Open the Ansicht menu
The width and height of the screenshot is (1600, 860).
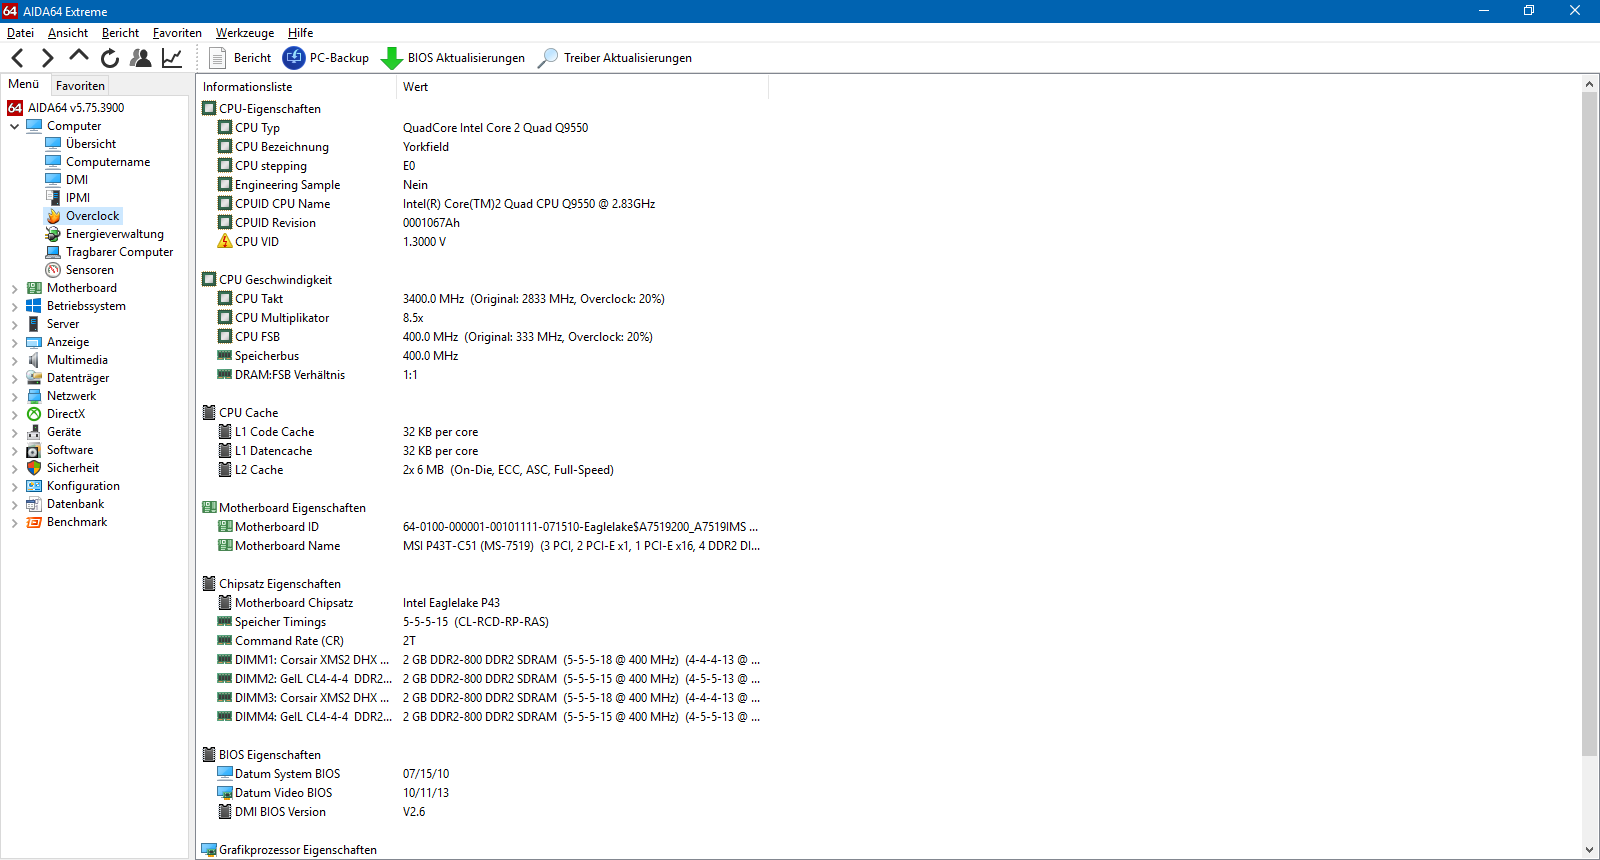click(x=68, y=33)
